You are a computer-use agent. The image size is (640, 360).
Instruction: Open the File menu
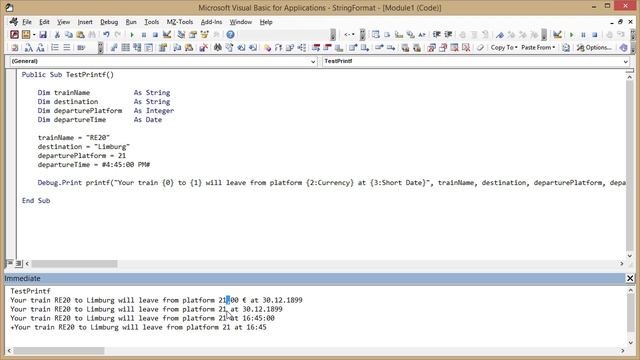[27, 22]
